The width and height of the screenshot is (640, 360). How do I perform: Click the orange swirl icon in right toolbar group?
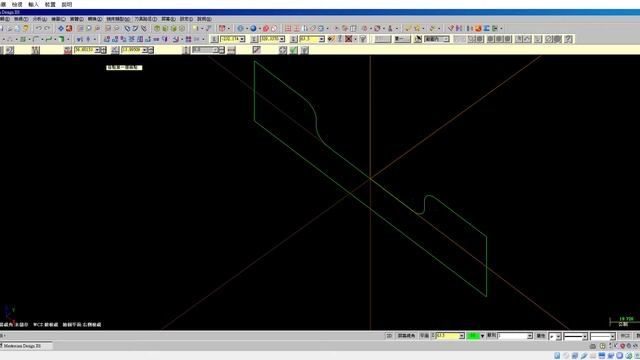478,28
